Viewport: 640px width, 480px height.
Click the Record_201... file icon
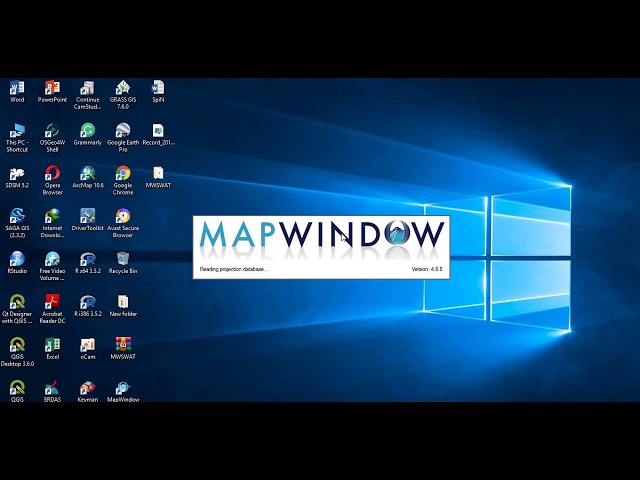[158, 134]
